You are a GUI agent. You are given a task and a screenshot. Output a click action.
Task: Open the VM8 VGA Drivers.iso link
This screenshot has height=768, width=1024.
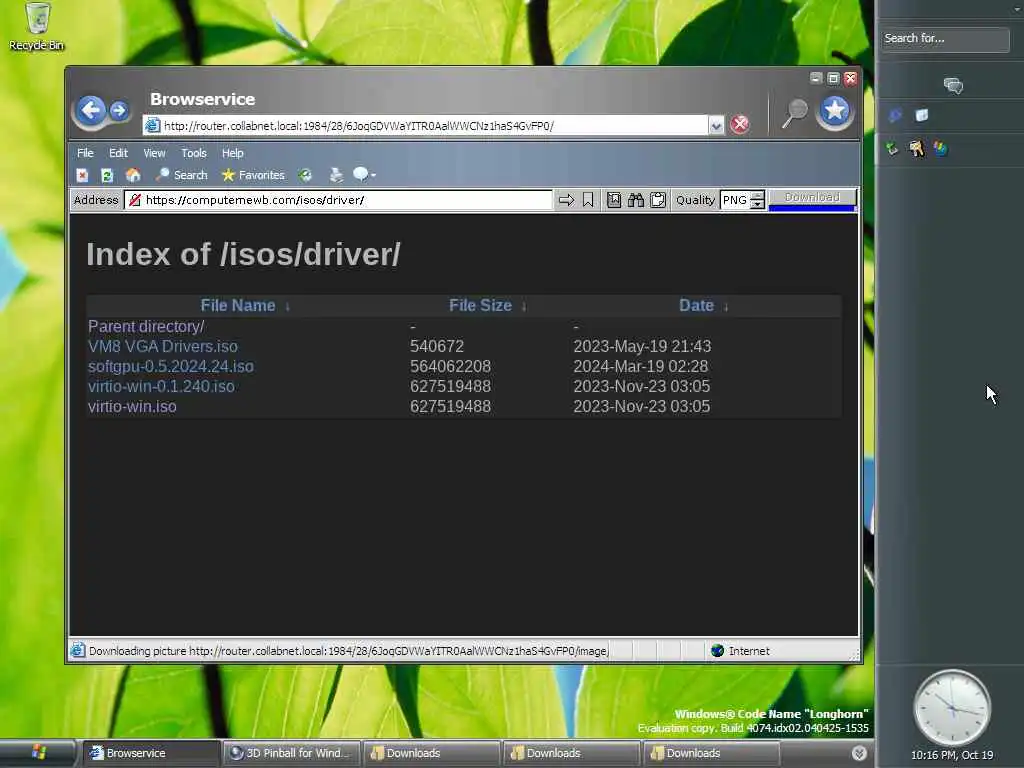coord(163,346)
